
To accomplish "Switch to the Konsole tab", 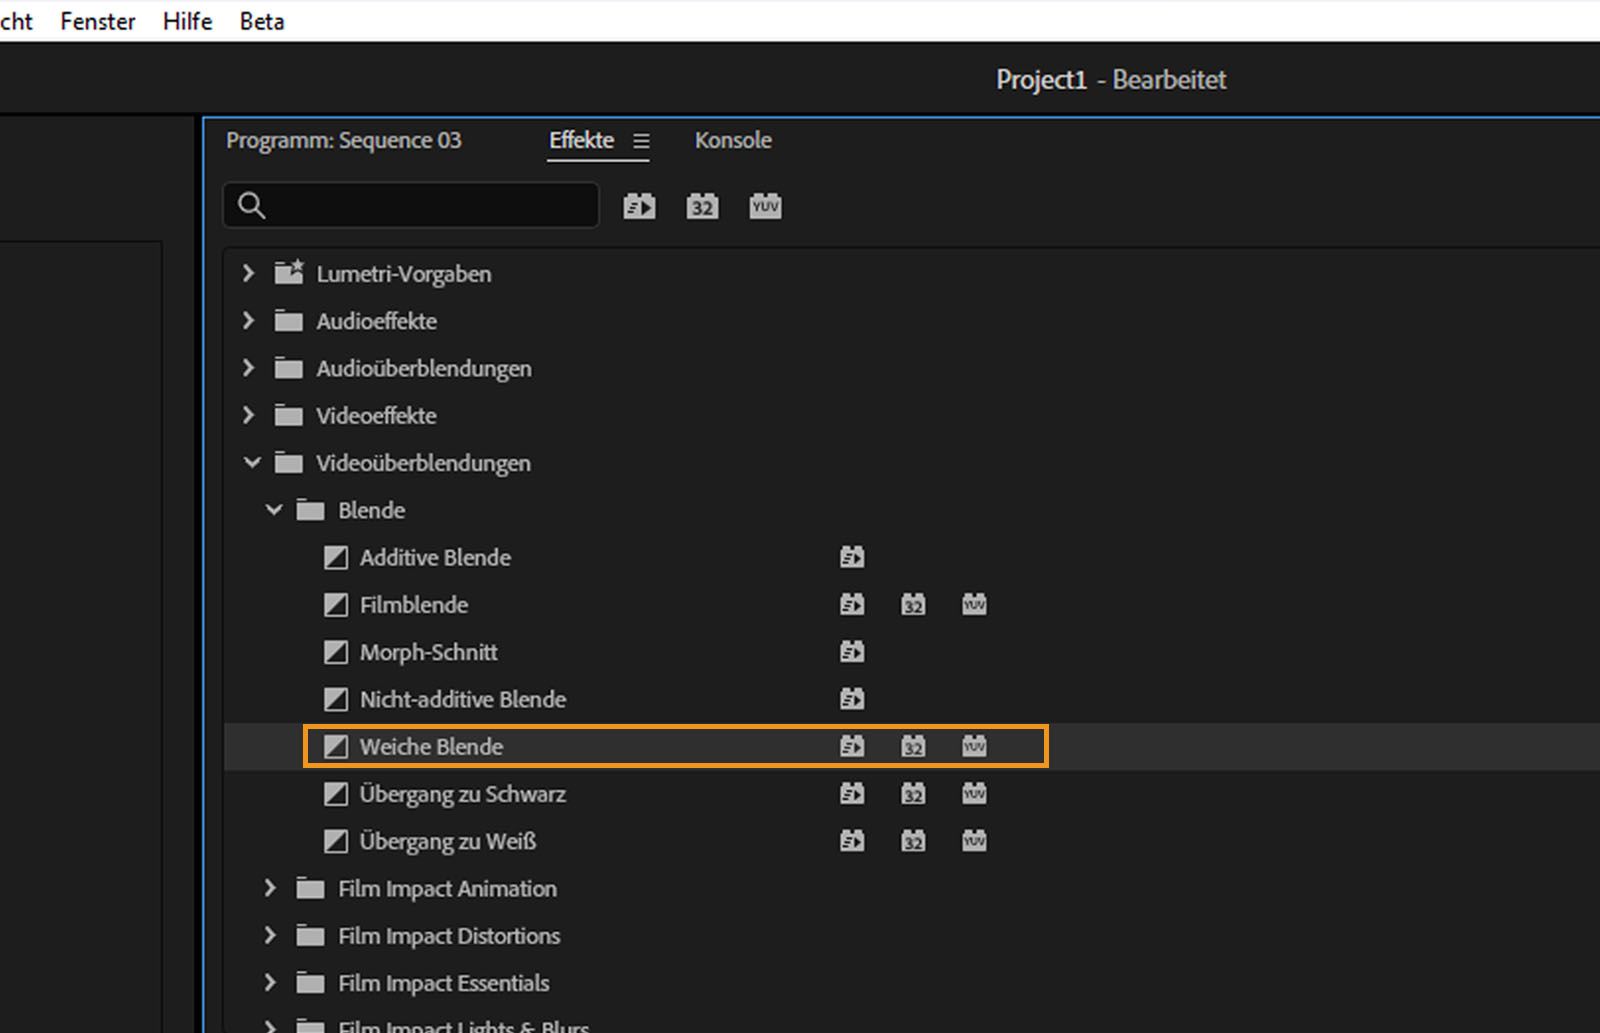I will [x=733, y=140].
